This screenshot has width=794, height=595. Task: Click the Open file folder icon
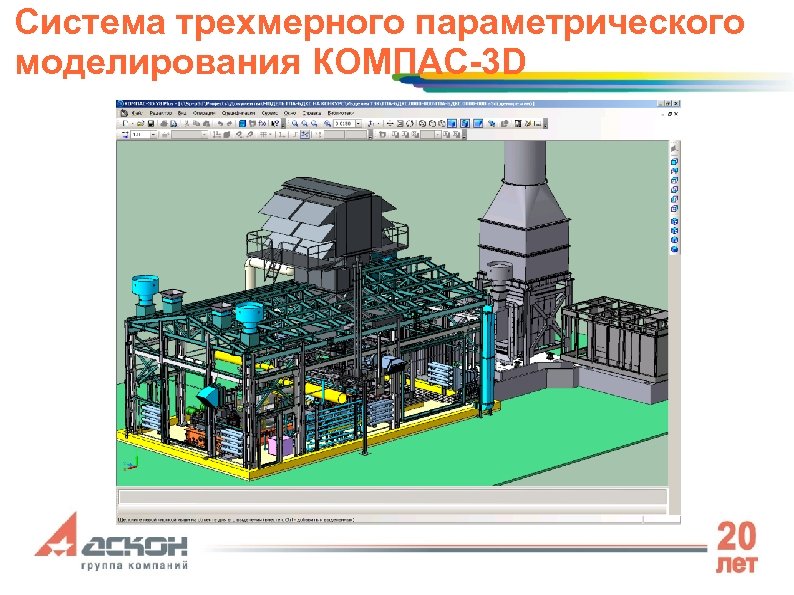point(140,124)
